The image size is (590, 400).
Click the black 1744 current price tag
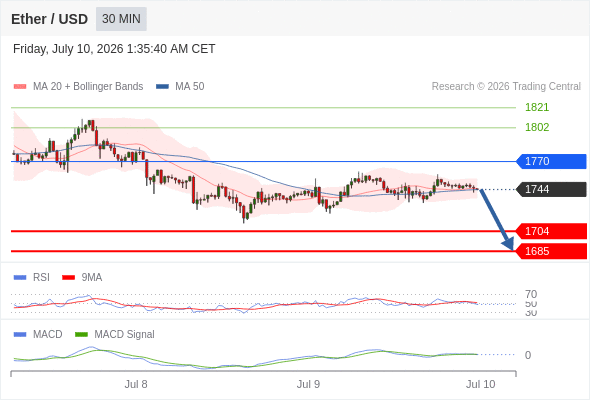click(x=551, y=189)
